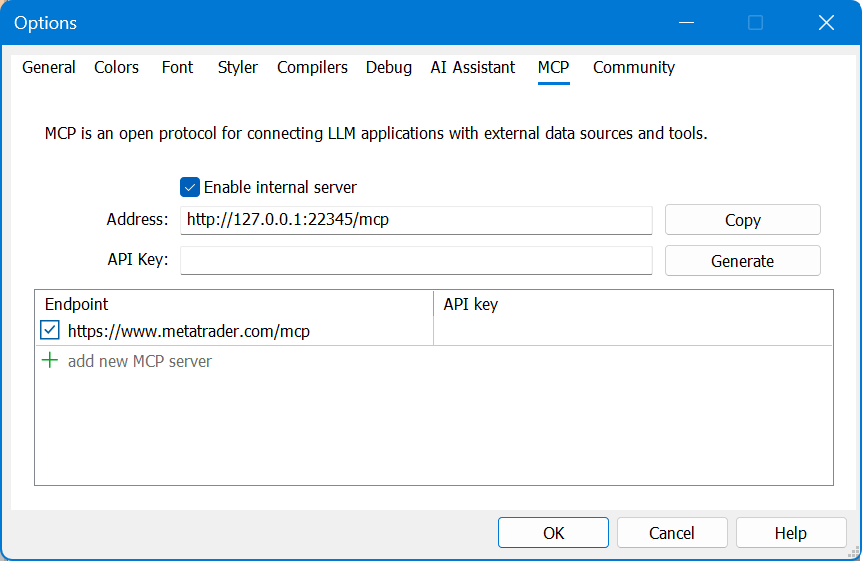Open Help for options
This screenshot has width=862, height=561.
pyautogui.click(x=791, y=532)
